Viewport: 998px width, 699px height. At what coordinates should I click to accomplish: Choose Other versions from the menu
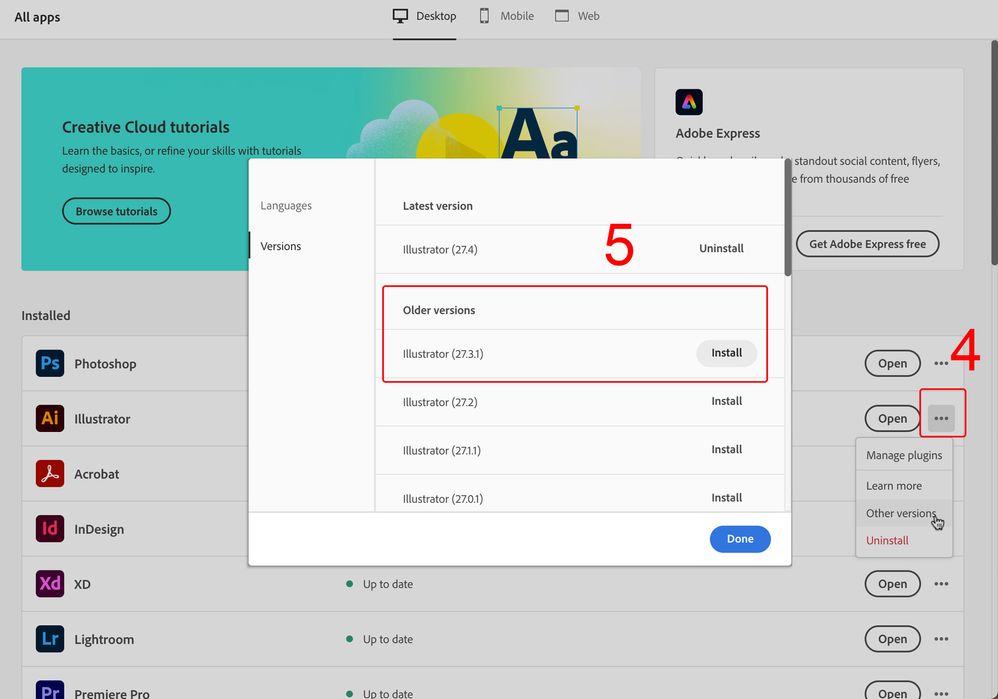point(904,513)
